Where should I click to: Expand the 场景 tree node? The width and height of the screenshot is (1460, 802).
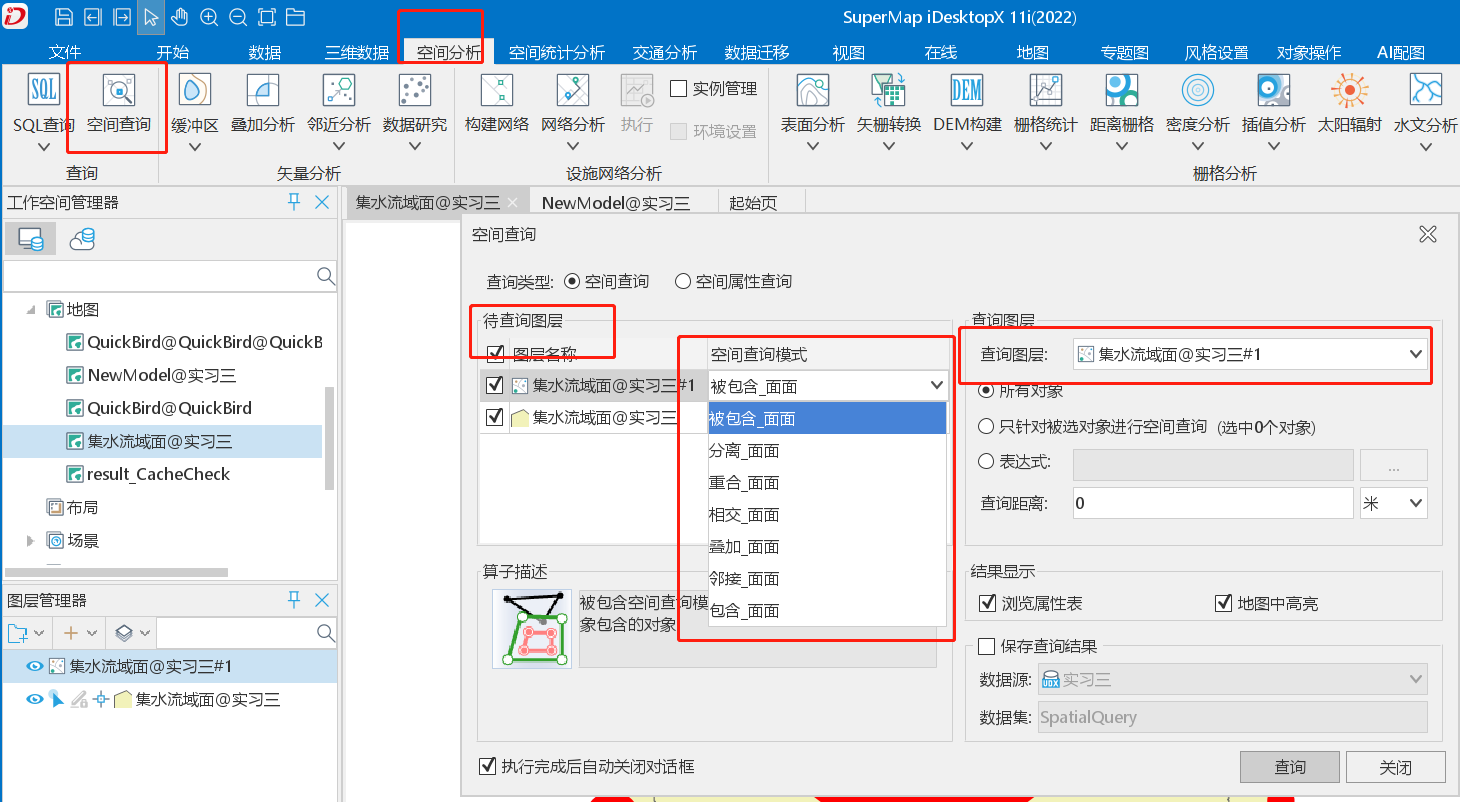click(30, 540)
